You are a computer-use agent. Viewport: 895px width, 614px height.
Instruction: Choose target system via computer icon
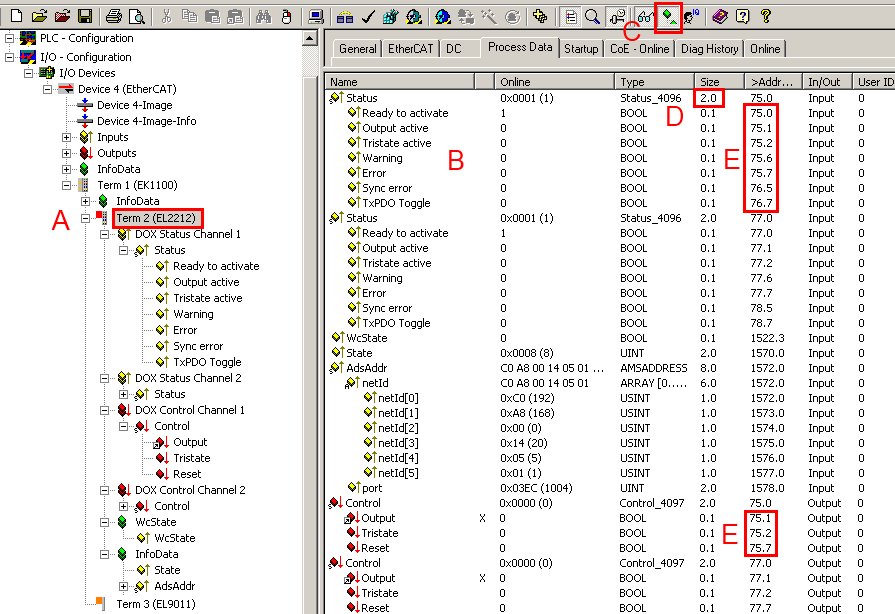pos(315,17)
